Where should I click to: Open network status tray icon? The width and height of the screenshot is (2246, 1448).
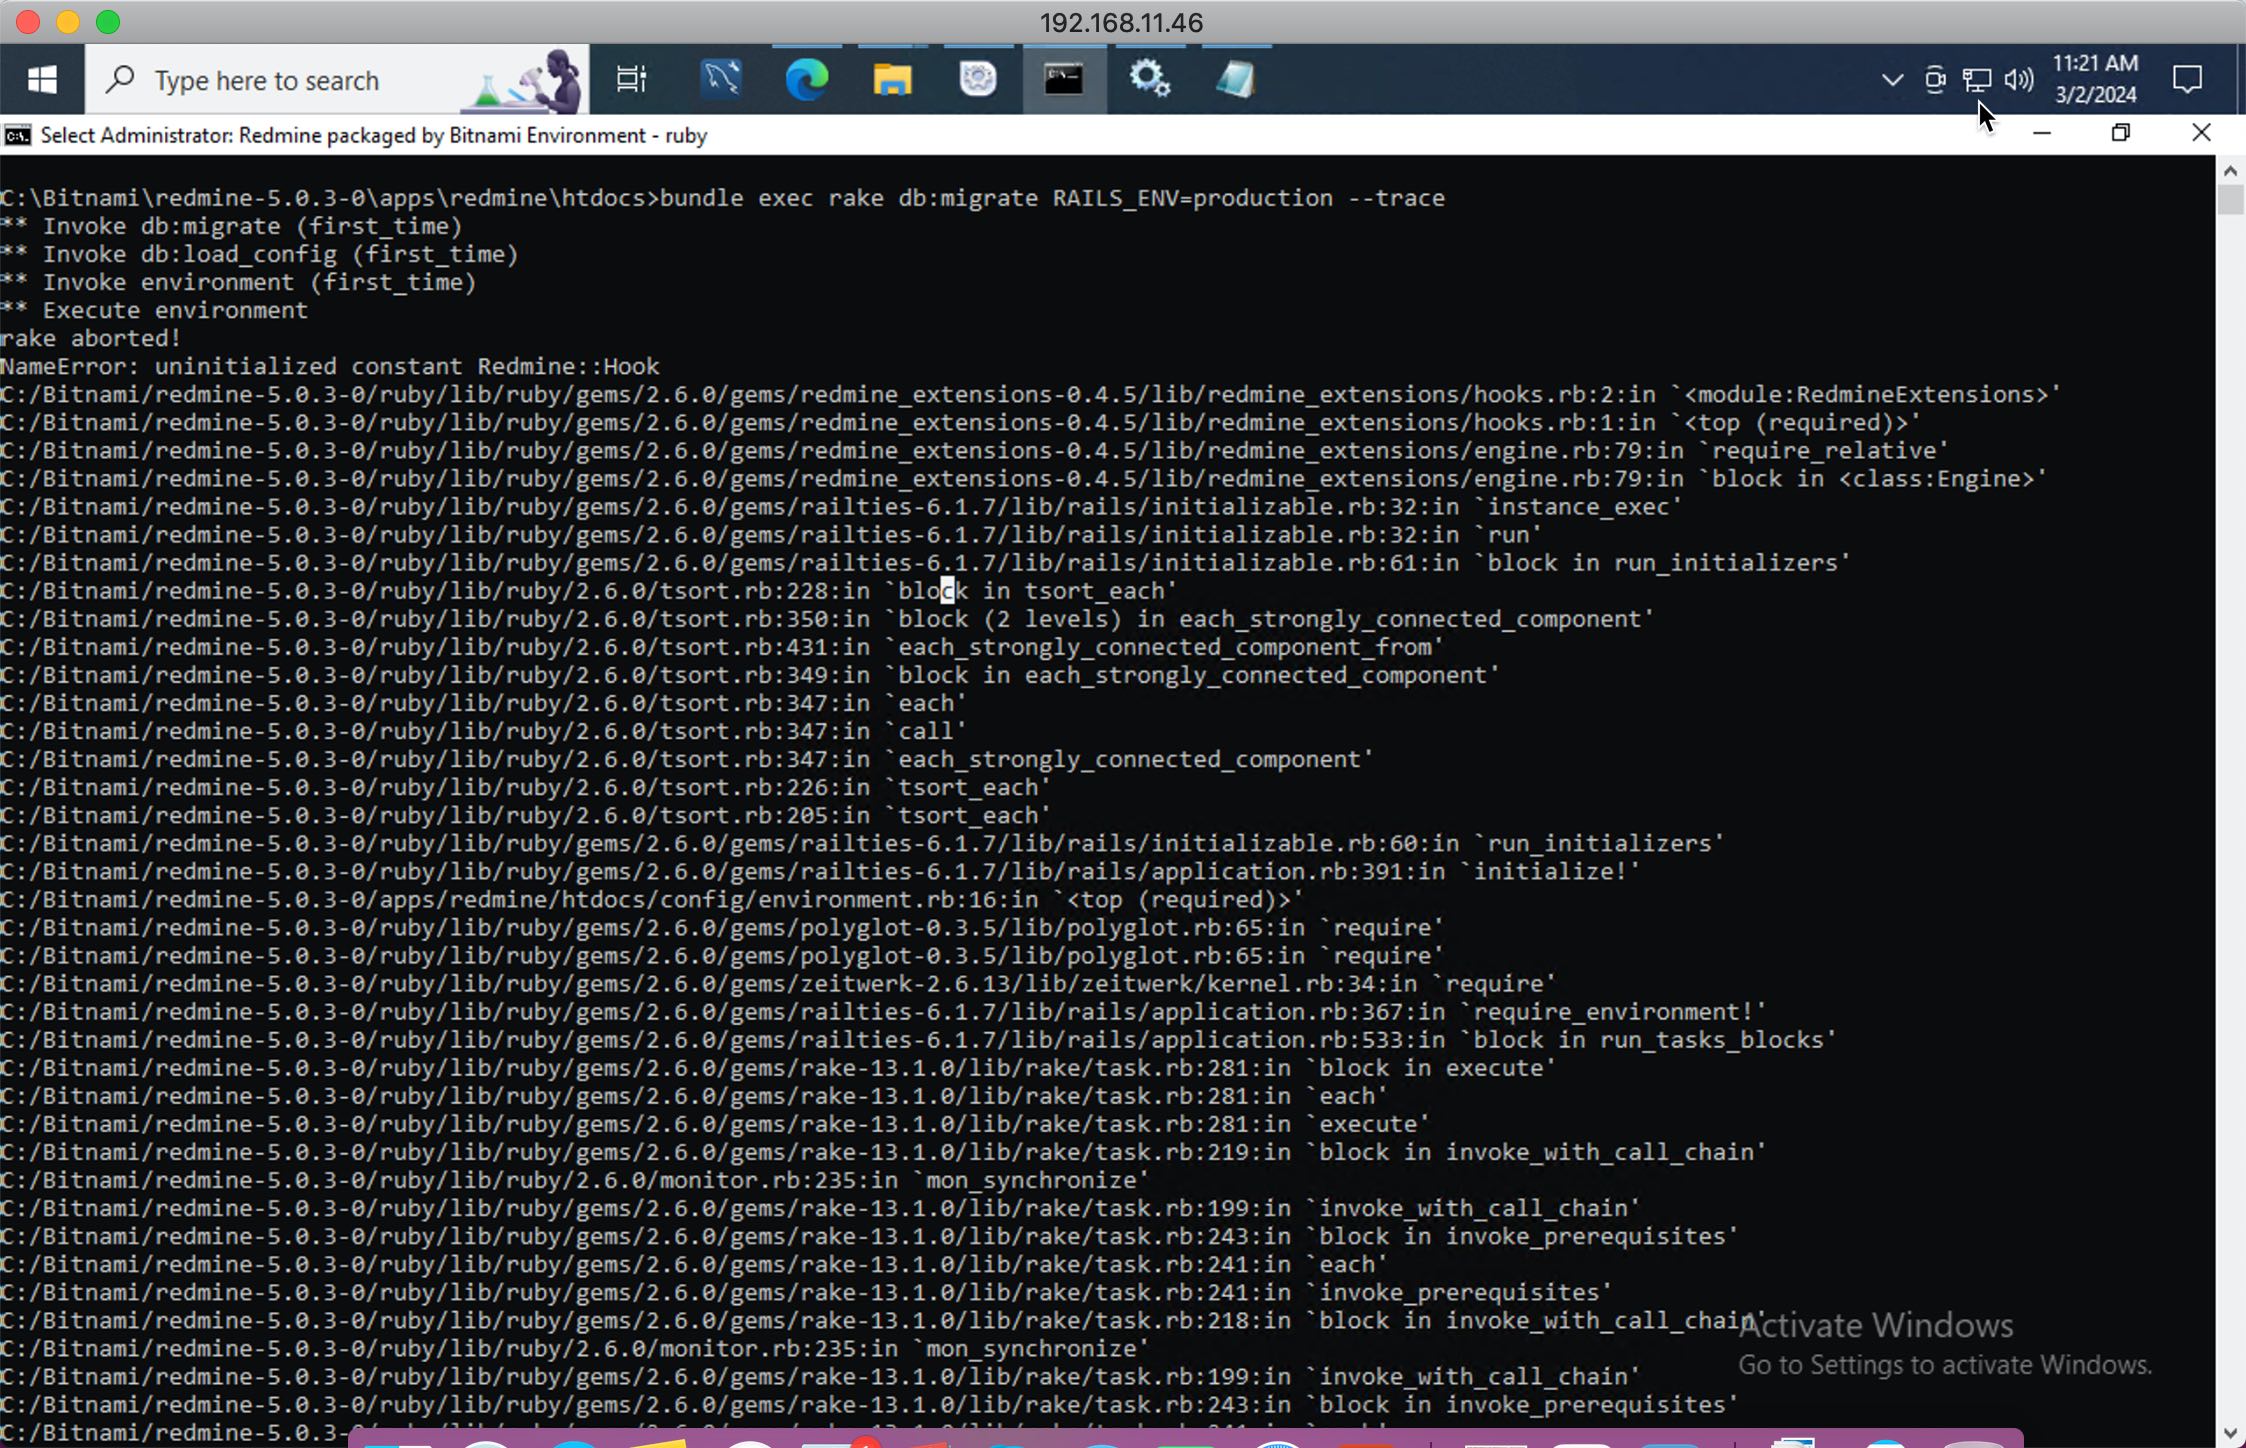1977,79
